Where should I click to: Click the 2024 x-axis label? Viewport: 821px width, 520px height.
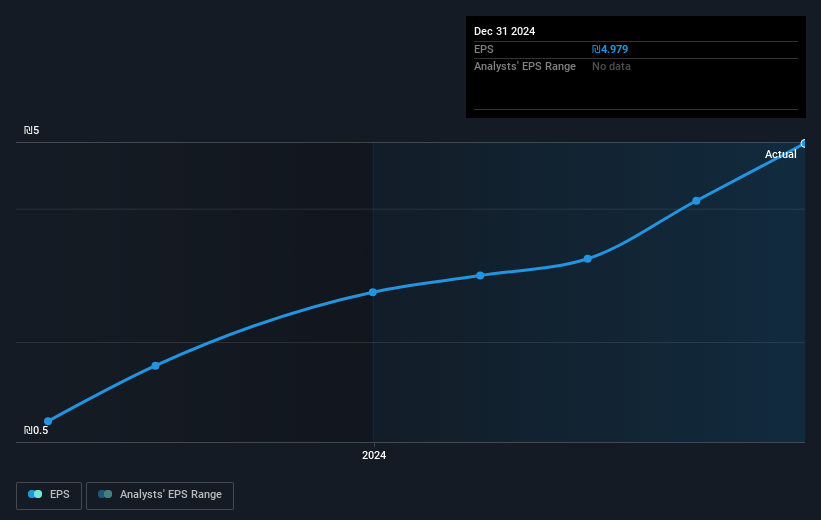click(x=374, y=455)
